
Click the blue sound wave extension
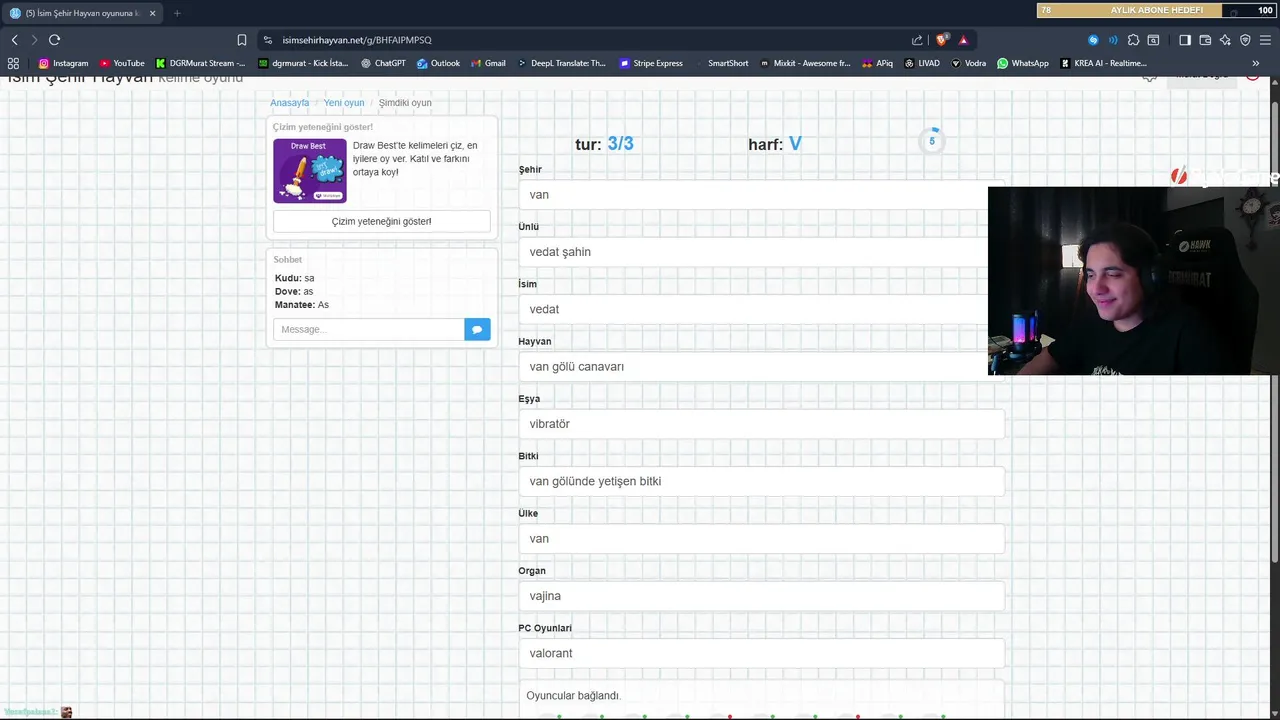tap(1113, 40)
